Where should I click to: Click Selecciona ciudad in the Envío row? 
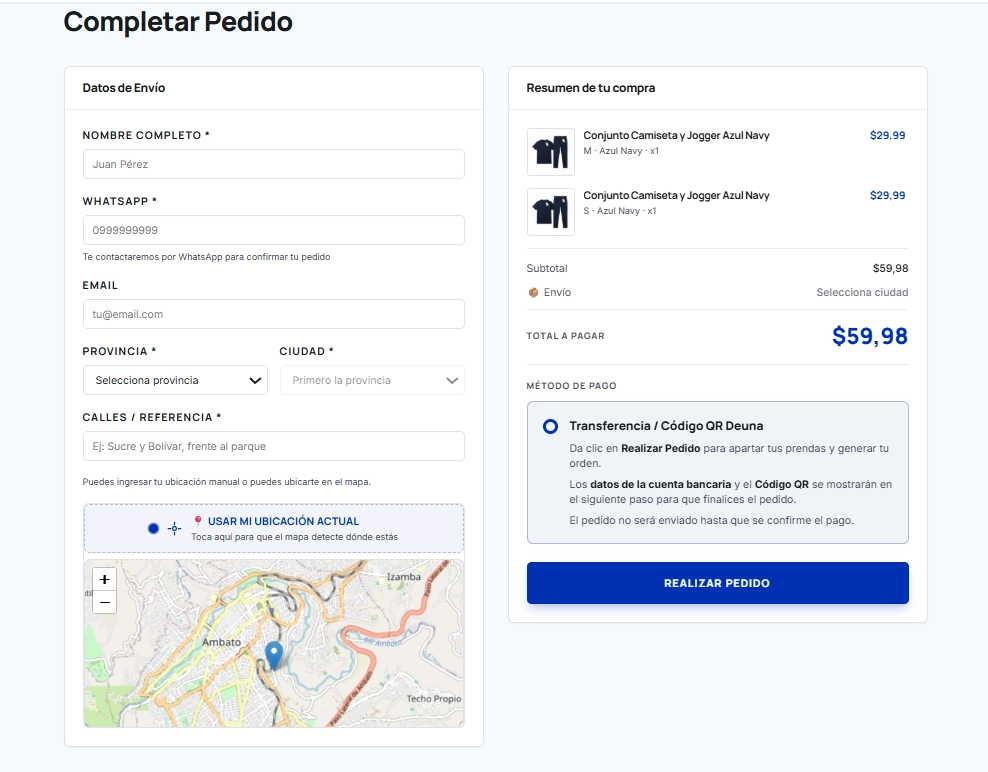(x=862, y=292)
